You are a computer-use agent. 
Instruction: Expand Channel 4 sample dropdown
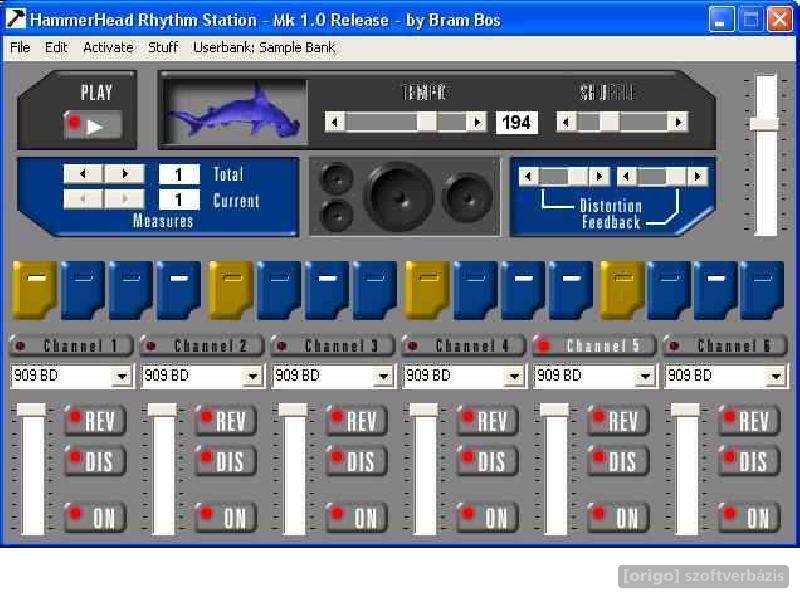(514, 377)
